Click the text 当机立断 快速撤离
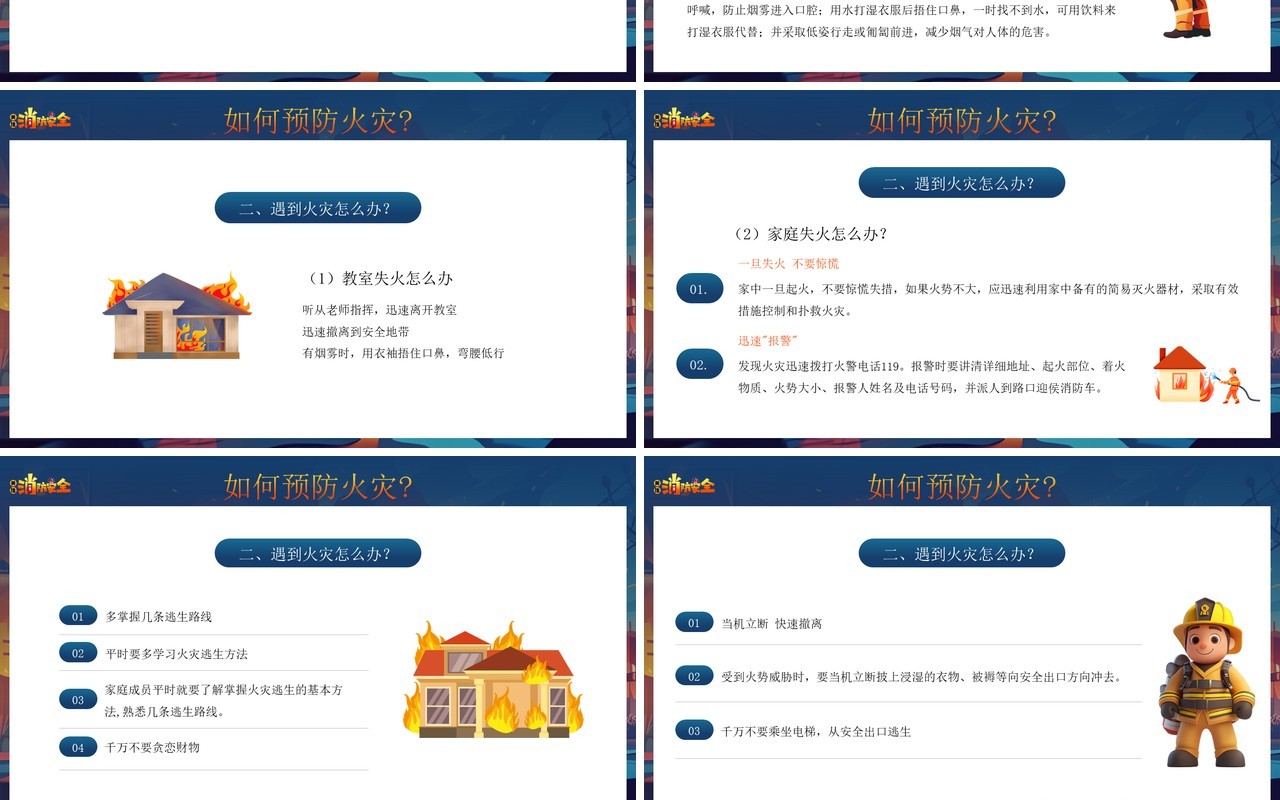The height and width of the screenshot is (800, 1280). [x=772, y=623]
